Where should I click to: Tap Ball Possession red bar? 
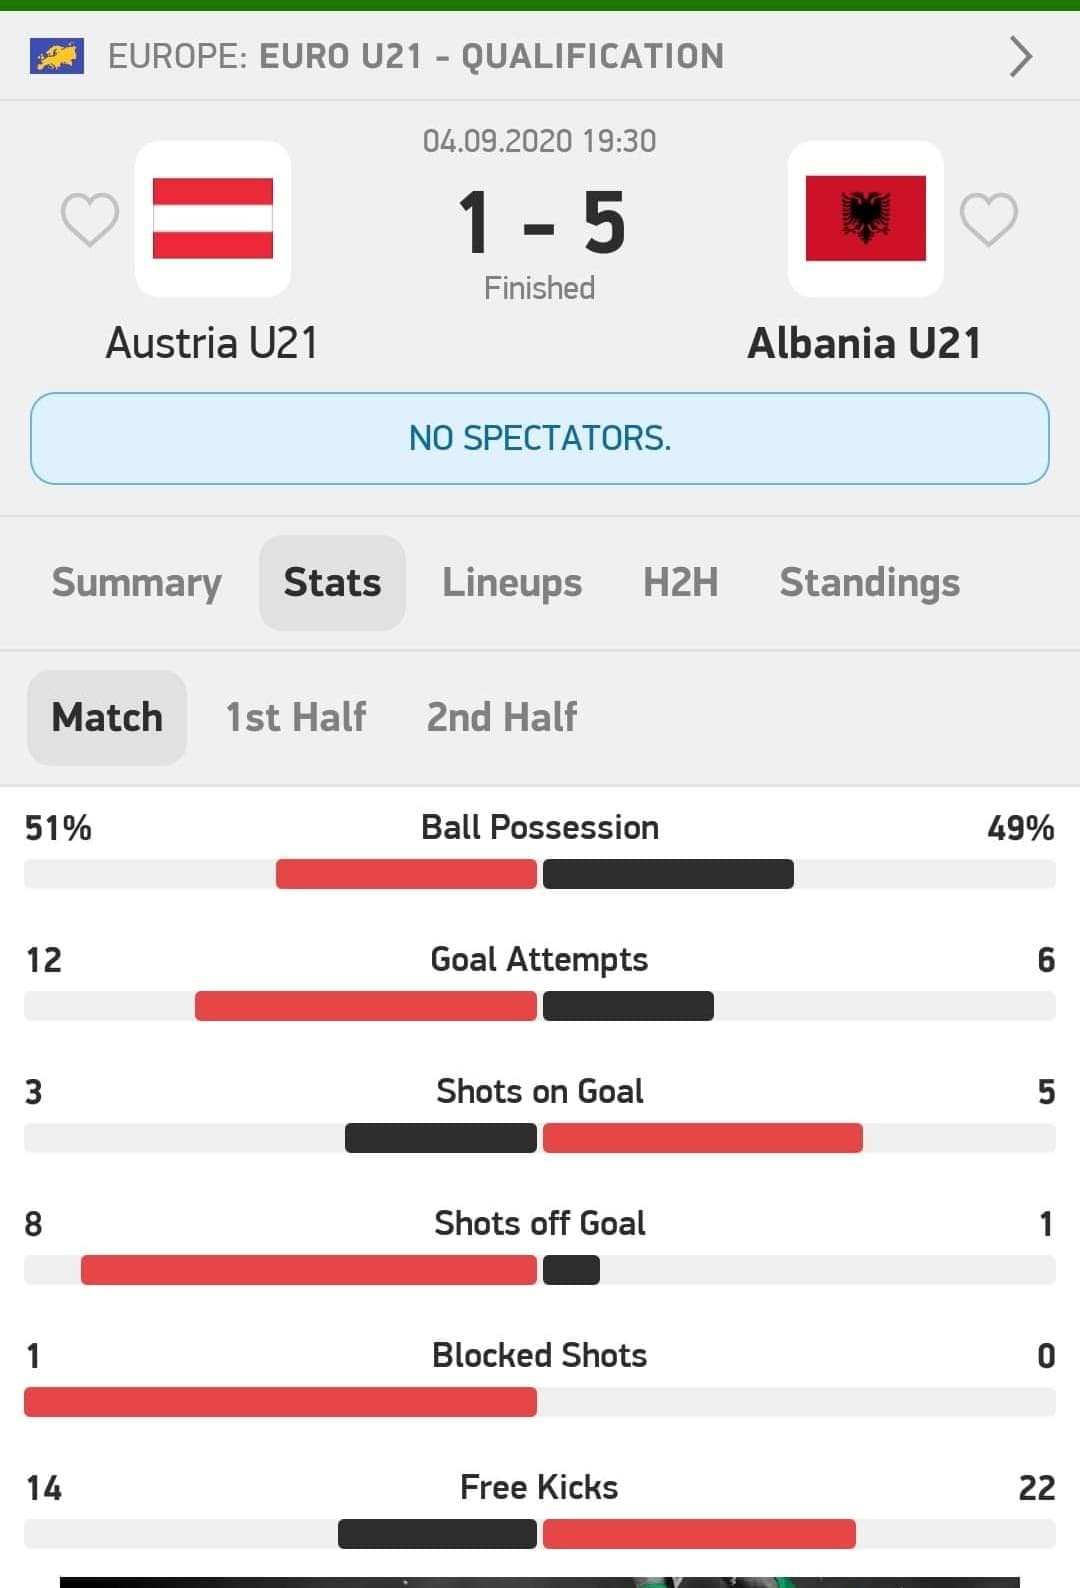point(406,874)
